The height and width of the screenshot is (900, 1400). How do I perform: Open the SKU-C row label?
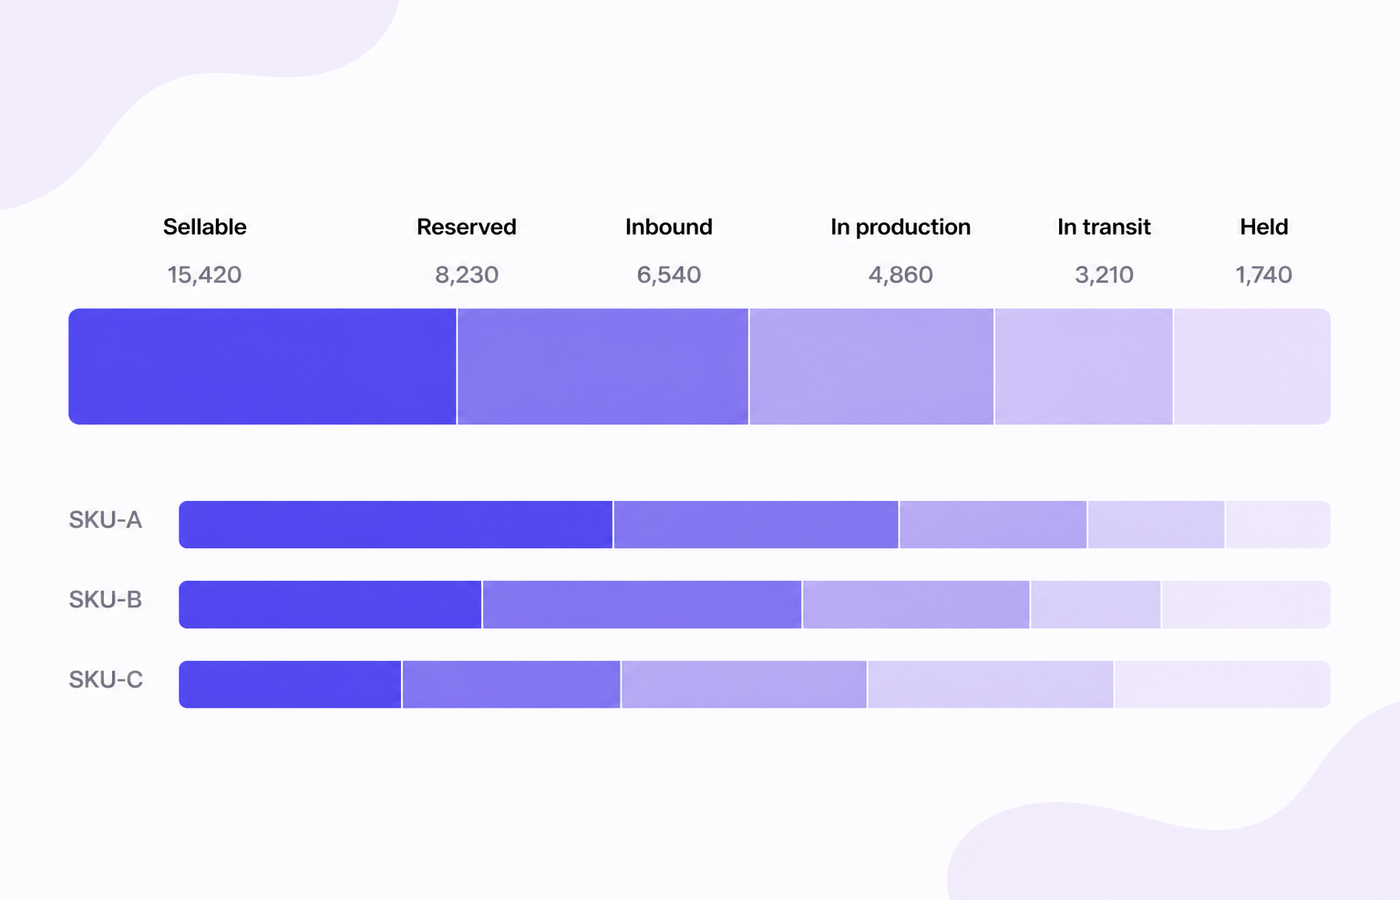click(105, 680)
